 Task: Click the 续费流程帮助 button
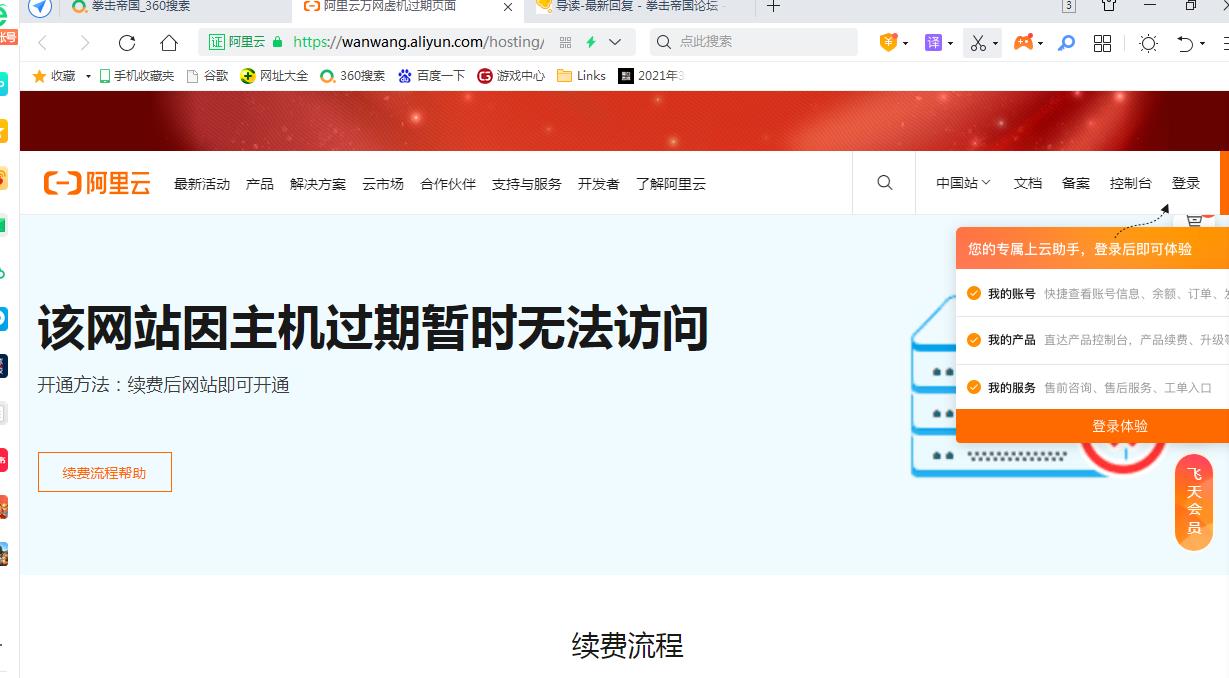click(105, 472)
